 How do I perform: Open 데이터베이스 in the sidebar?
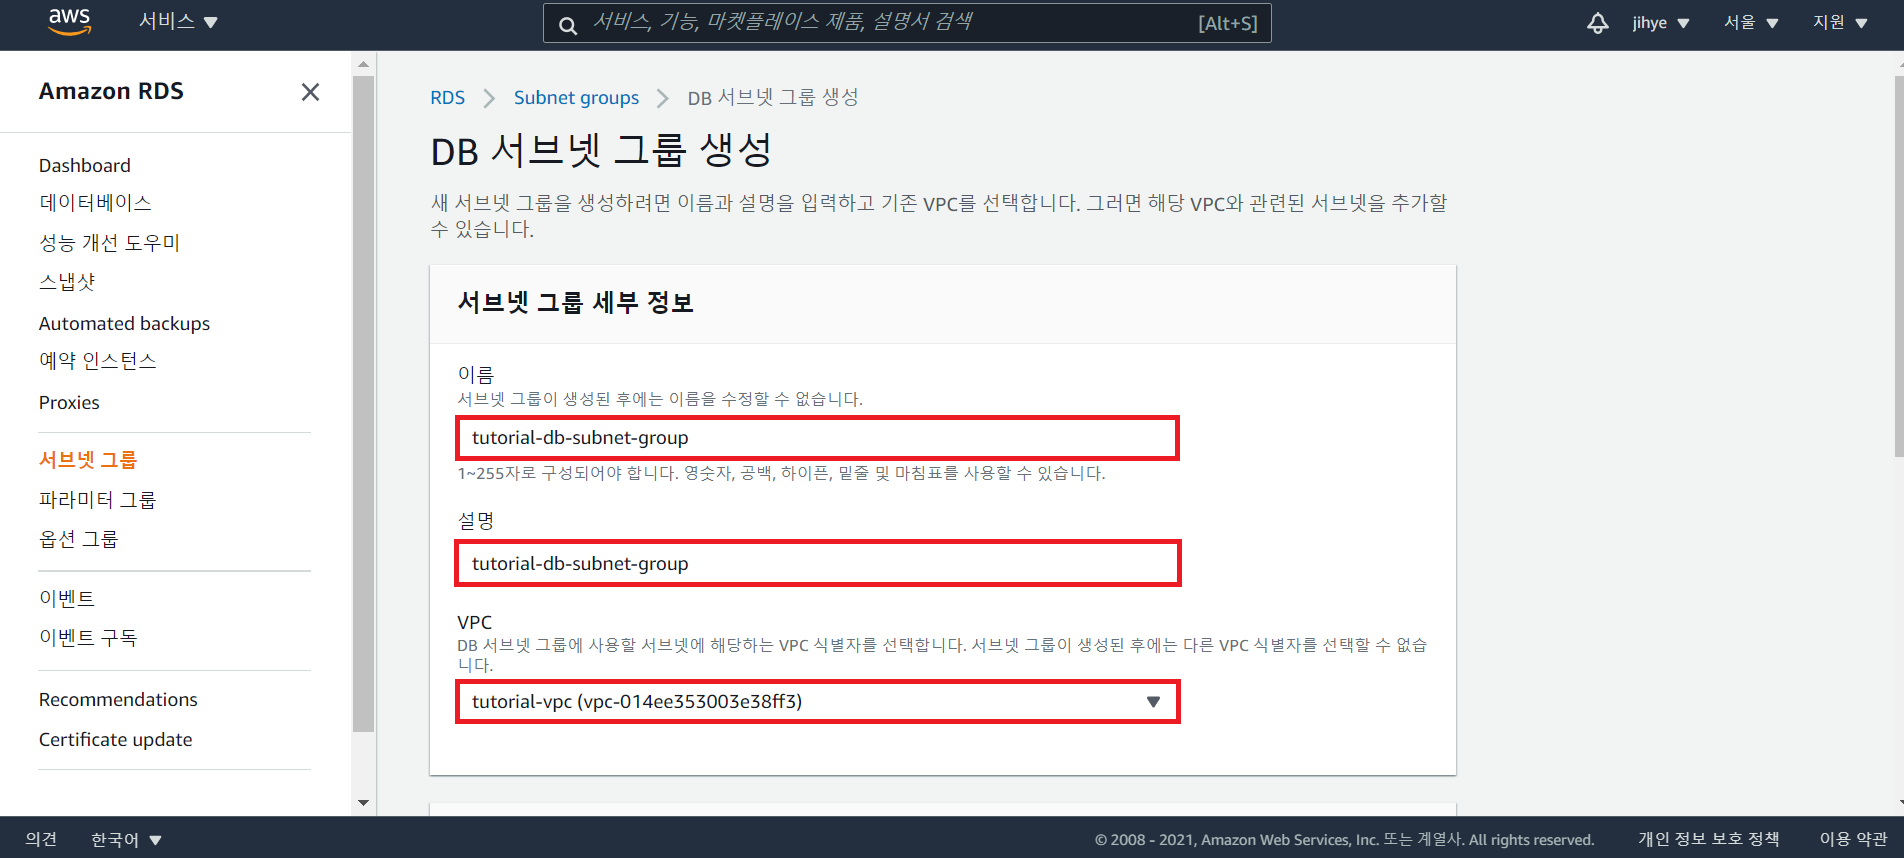click(x=95, y=203)
